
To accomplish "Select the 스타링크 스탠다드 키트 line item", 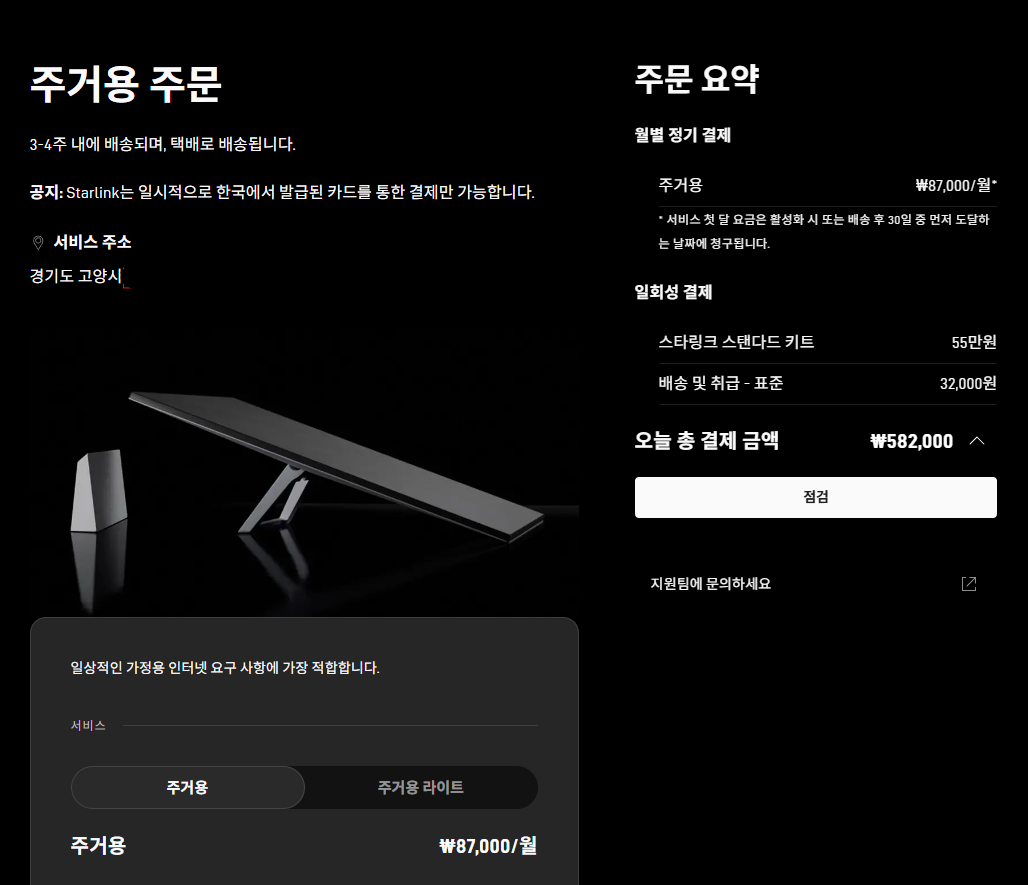I will coord(827,342).
